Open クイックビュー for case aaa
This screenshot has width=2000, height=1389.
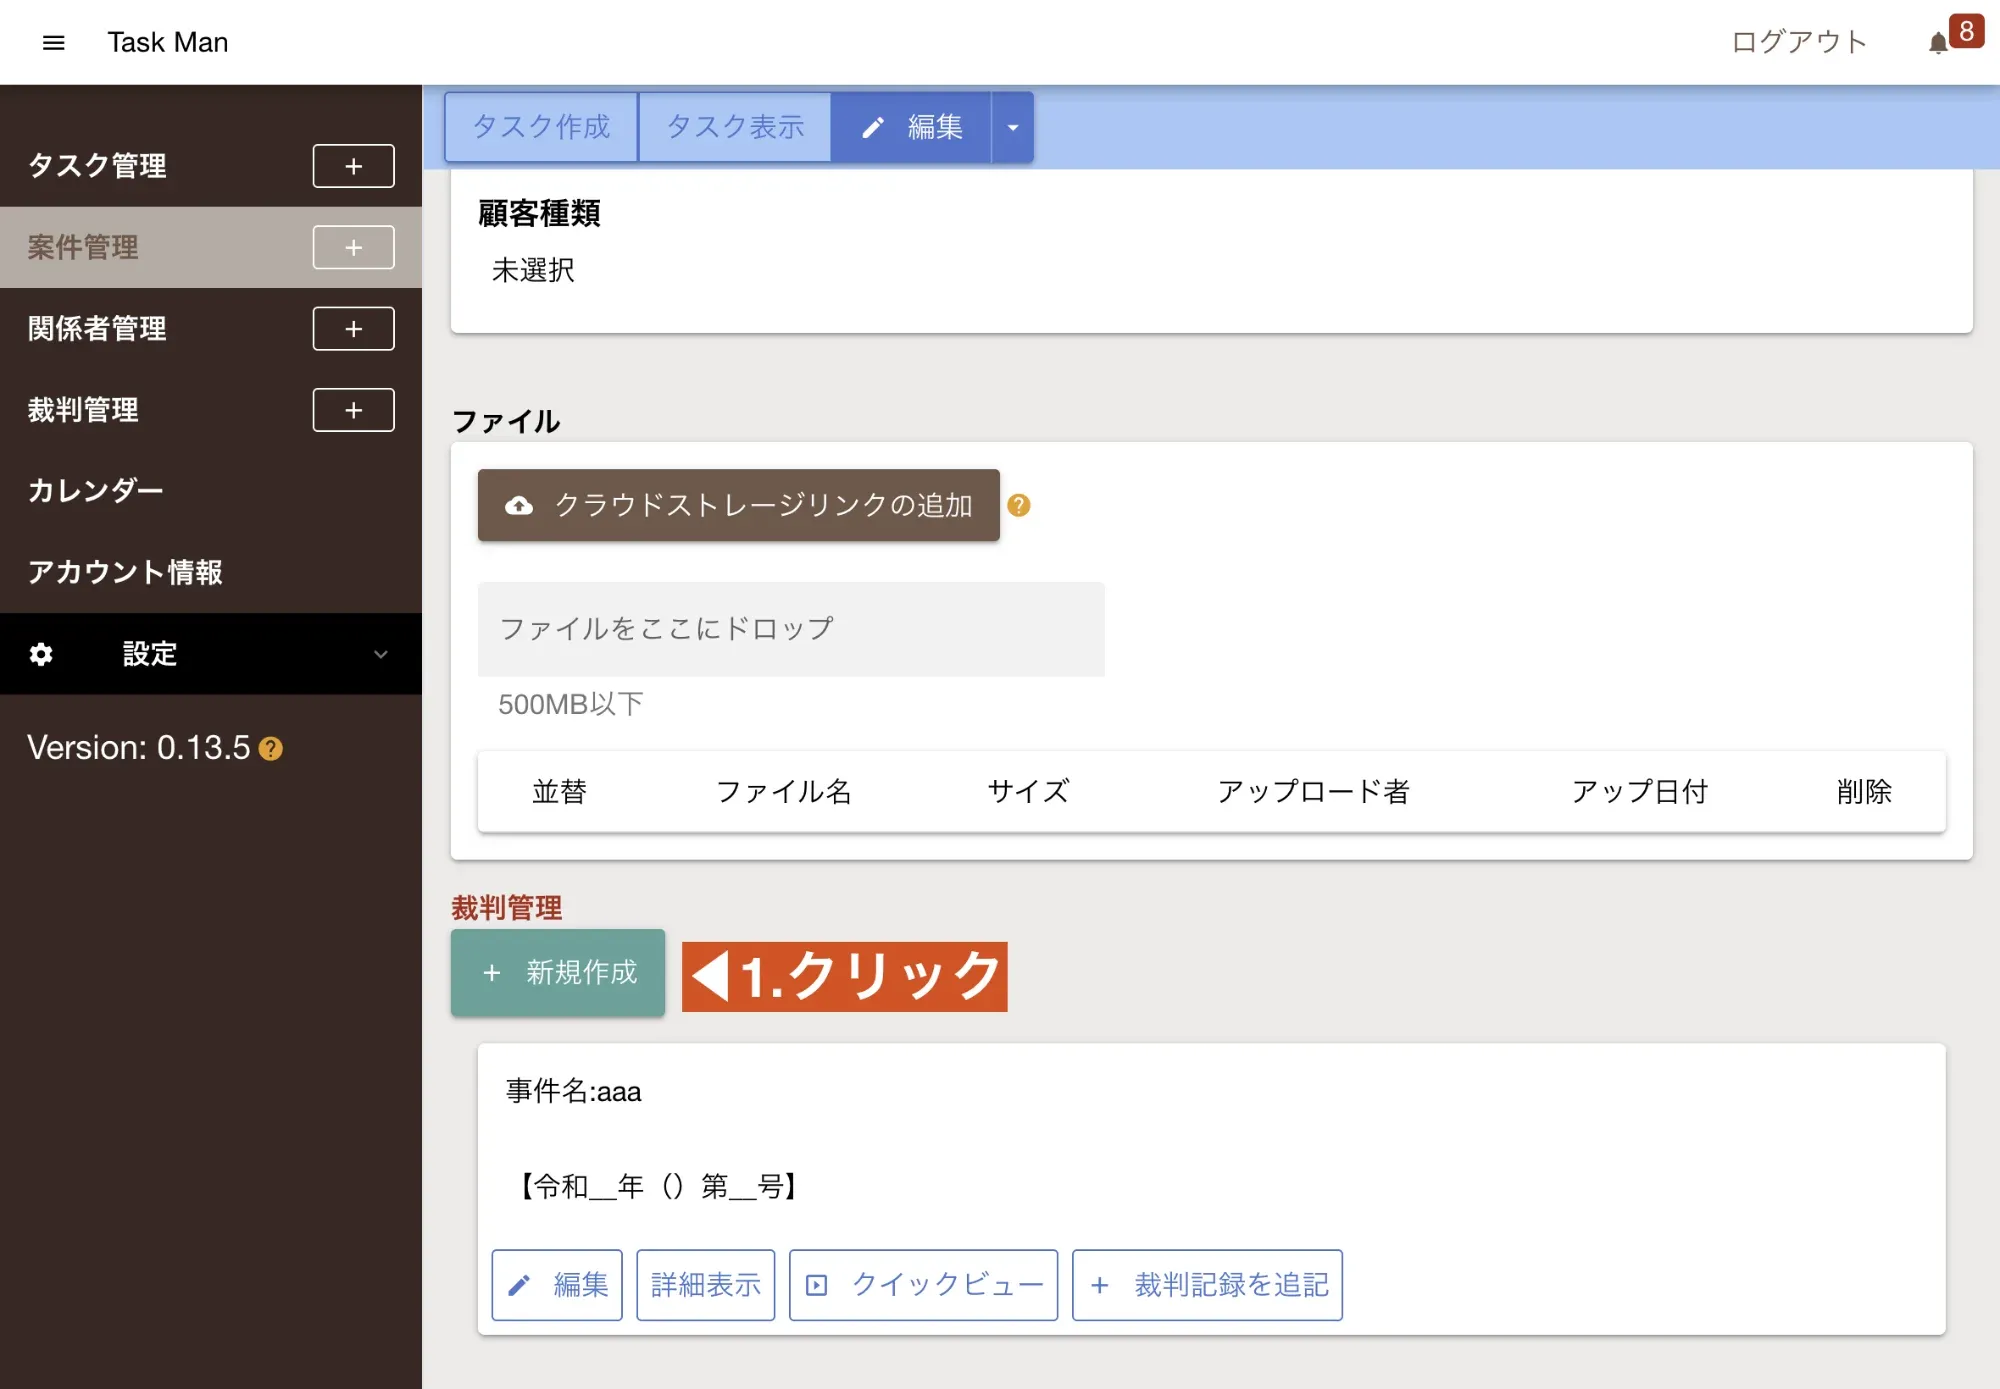coord(923,1285)
